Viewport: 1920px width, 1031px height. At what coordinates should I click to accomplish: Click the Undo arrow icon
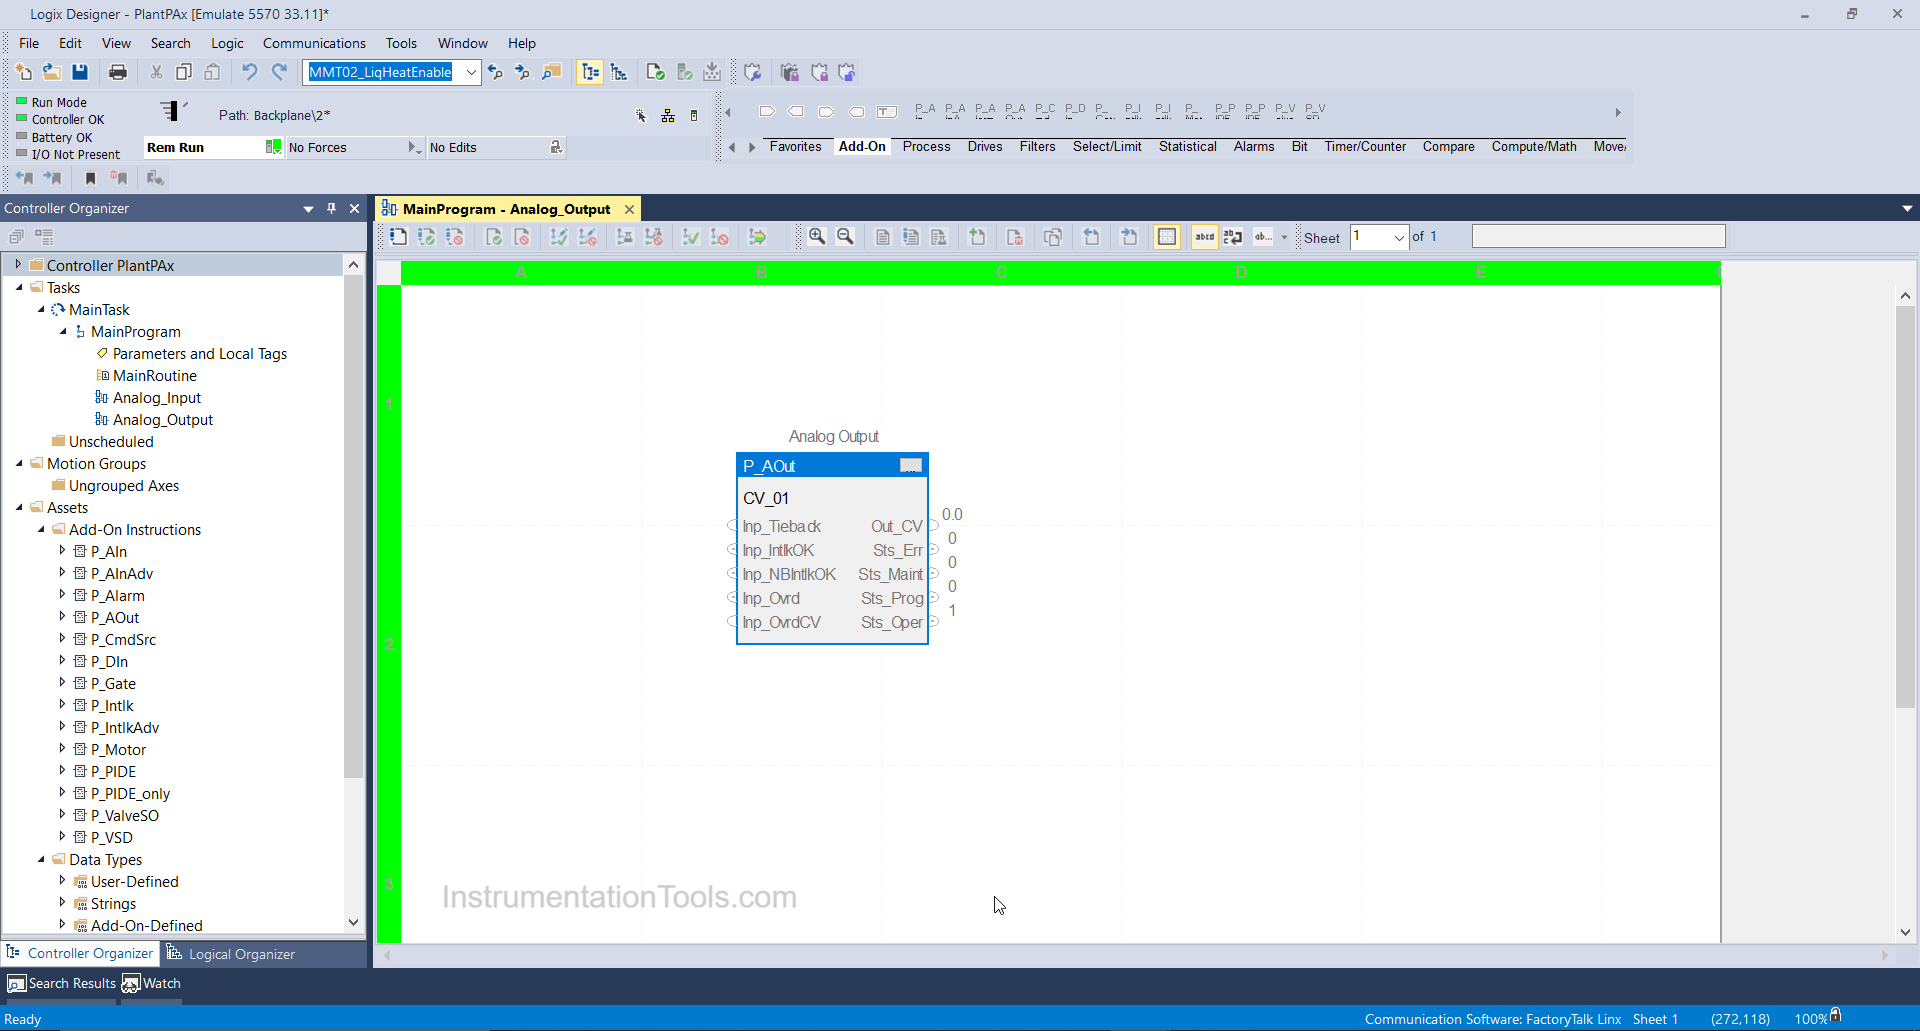250,72
